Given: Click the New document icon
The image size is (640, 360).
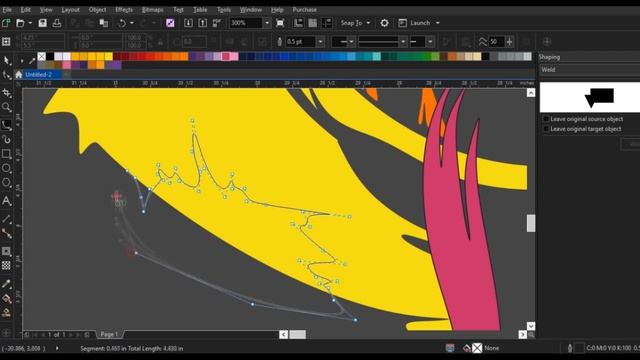Looking at the screenshot, I should [6, 23].
